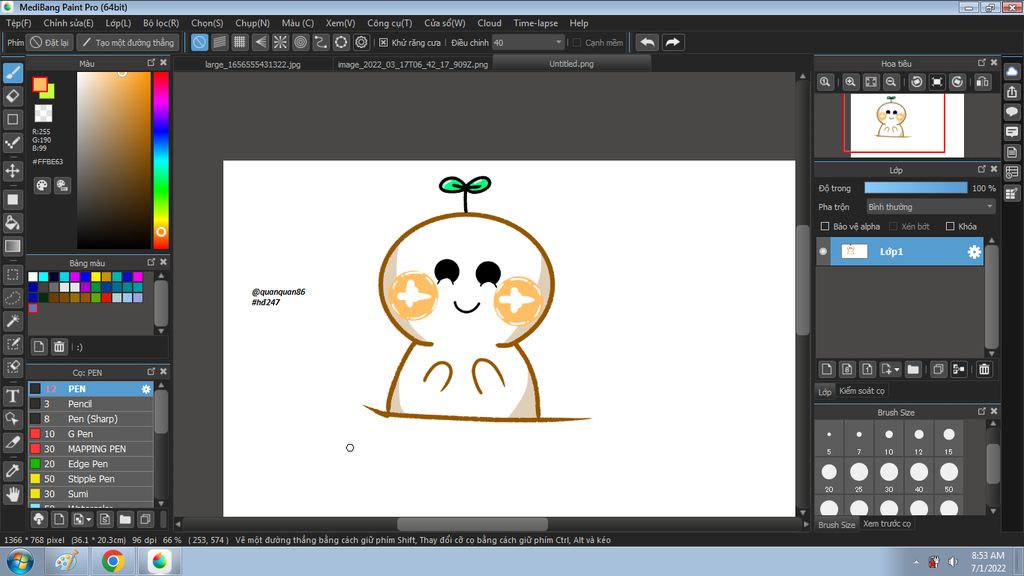The image size is (1024, 576).
Task: Click the Redo arrow
Action: click(672, 42)
